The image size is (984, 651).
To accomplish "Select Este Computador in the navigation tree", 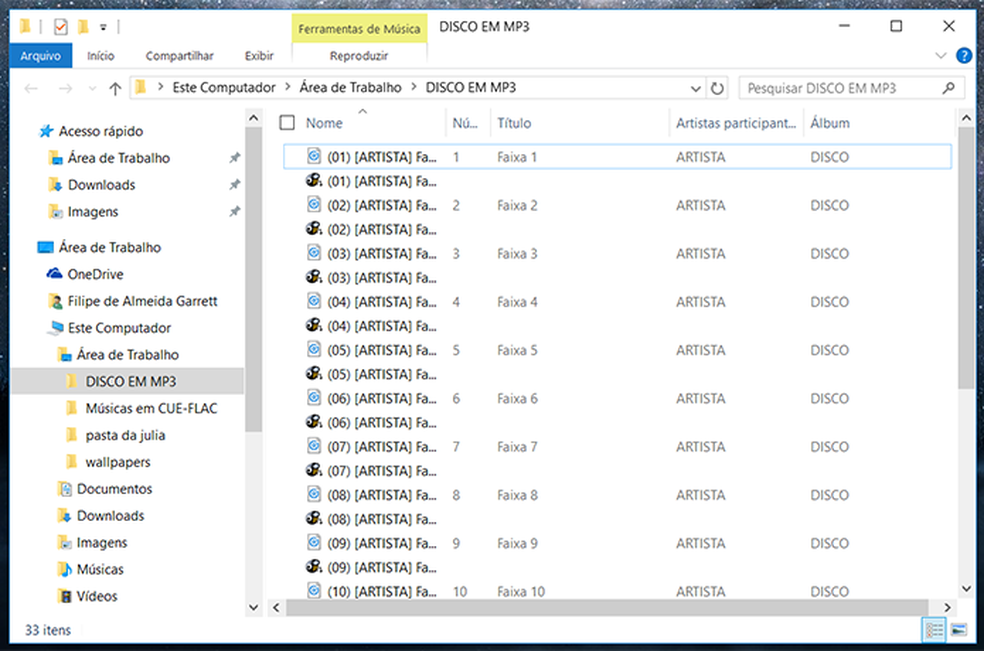I will click(x=119, y=328).
